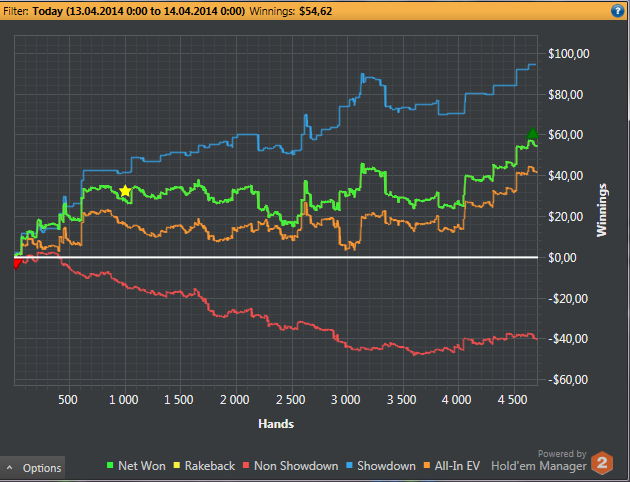
Task: Toggle the Showdown legend series
Action: coord(381,466)
